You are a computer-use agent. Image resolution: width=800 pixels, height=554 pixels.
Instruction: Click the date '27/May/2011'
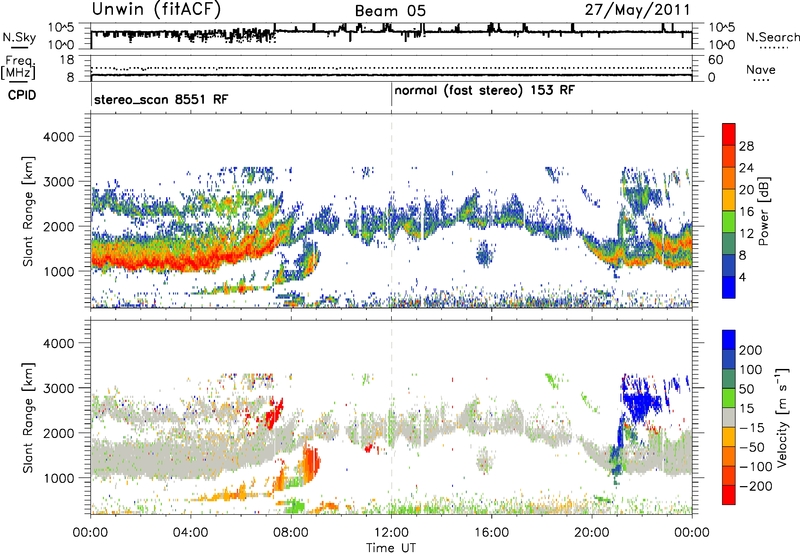pyautogui.click(x=637, y=10)
